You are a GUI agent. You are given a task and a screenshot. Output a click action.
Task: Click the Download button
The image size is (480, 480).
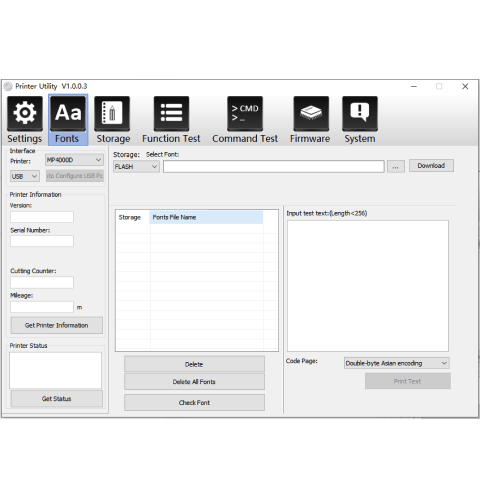pyautogui.click(x=431, y=166)
